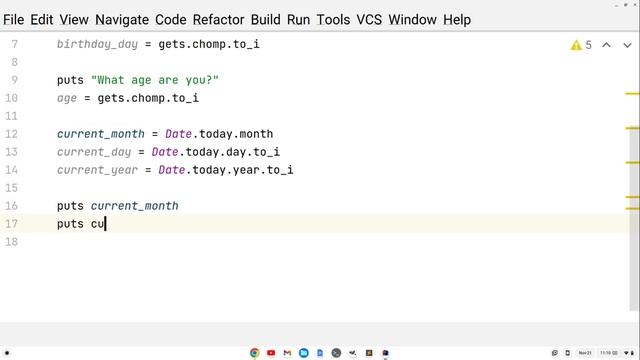Click current_day variable on line 13

[x=94, y=152]
